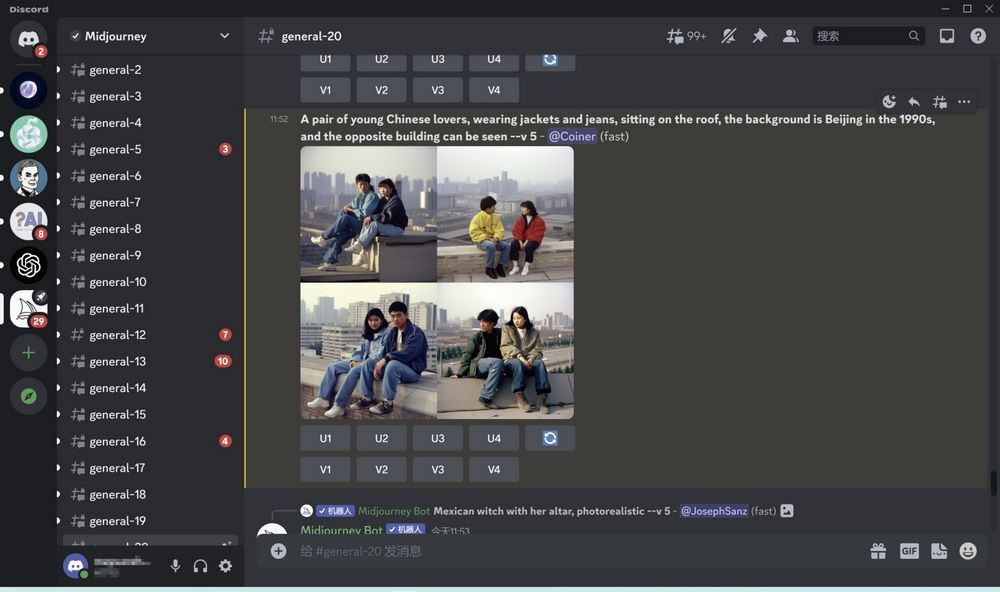The height and width of the screenshot is (592, 1000).
Task: Switch to the general-5 channel
Action: click(x=115, y=149)
